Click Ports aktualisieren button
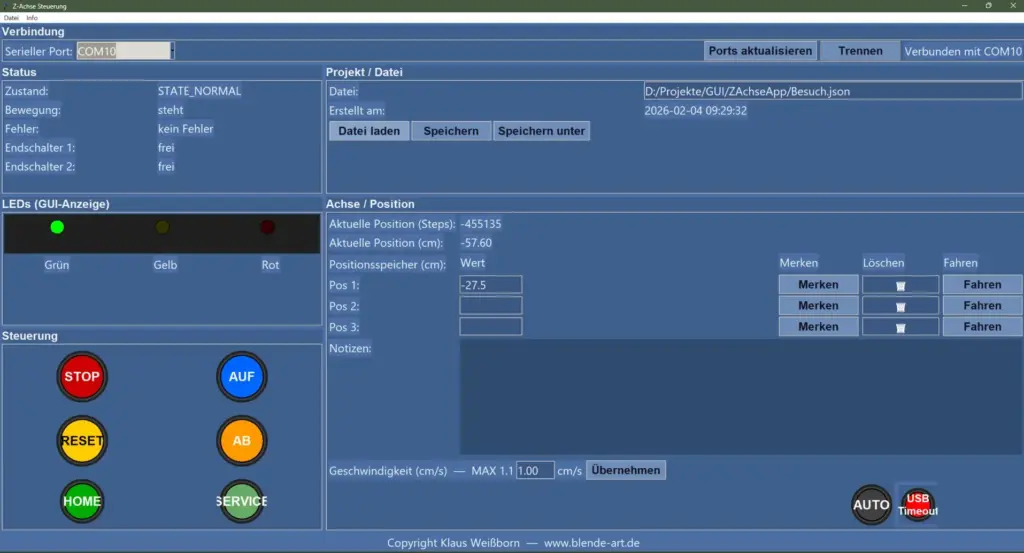The width and height of the screenshot is (1024, 553). click(760, 51)
